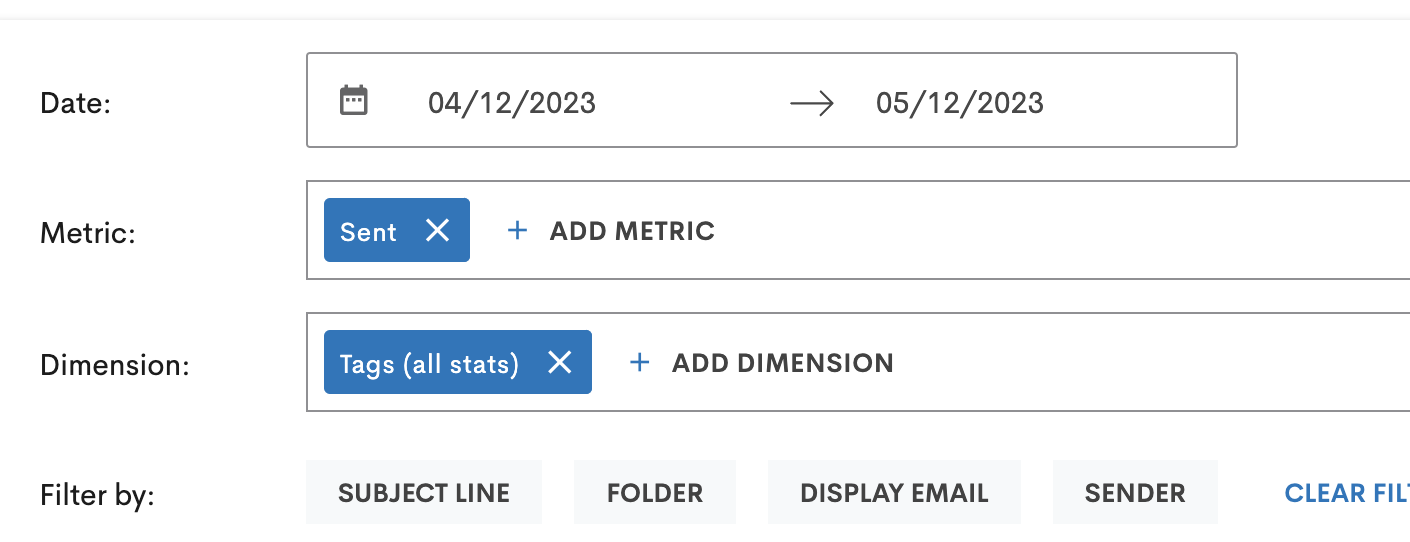Click the arrow between the two dates
1410x542 pixels.
click(812, 103)
